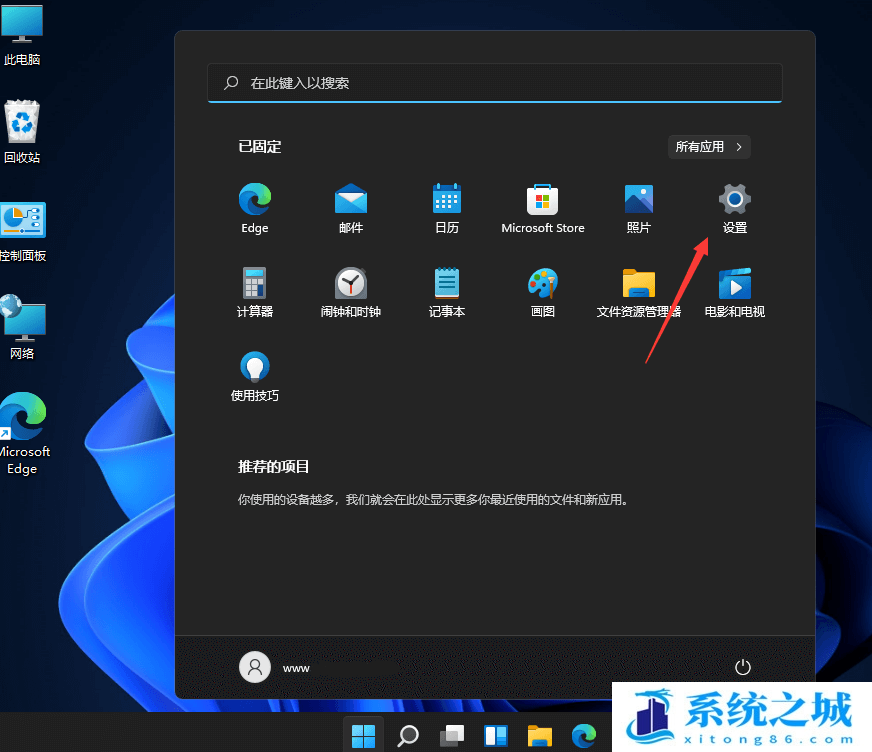Click the power button in Start menu
The image size is (872, 752).
[x=742, y=666]
